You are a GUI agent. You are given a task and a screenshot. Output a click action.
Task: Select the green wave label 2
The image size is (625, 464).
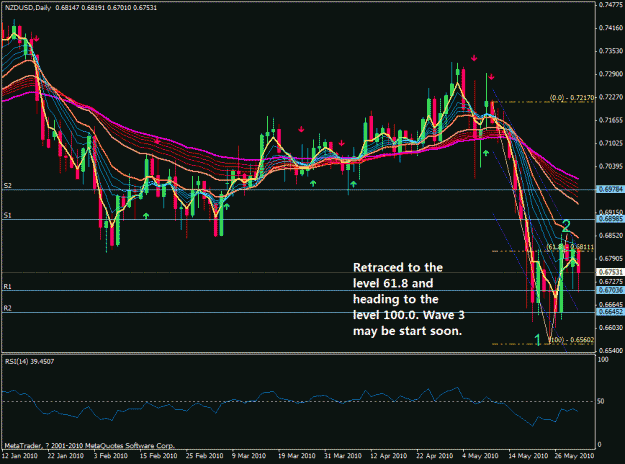click(x=566, y=226)
